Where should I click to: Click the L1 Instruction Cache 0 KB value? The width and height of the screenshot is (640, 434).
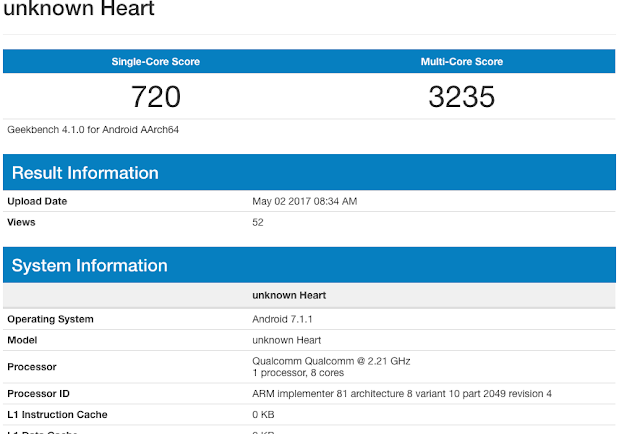pos(263,414)
